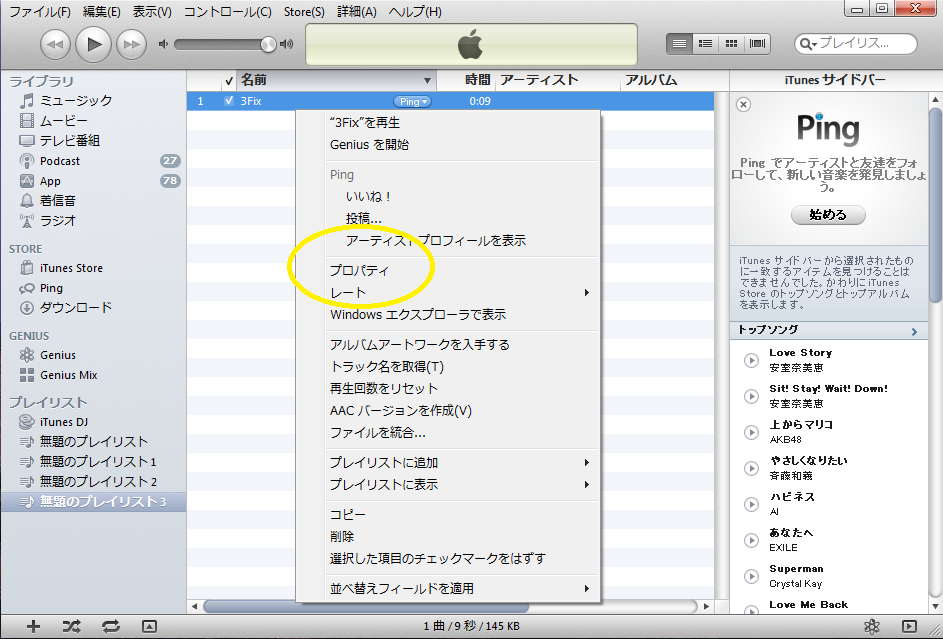Choose プロパティ in context menu
943x639 pixels.
[359, 271]
